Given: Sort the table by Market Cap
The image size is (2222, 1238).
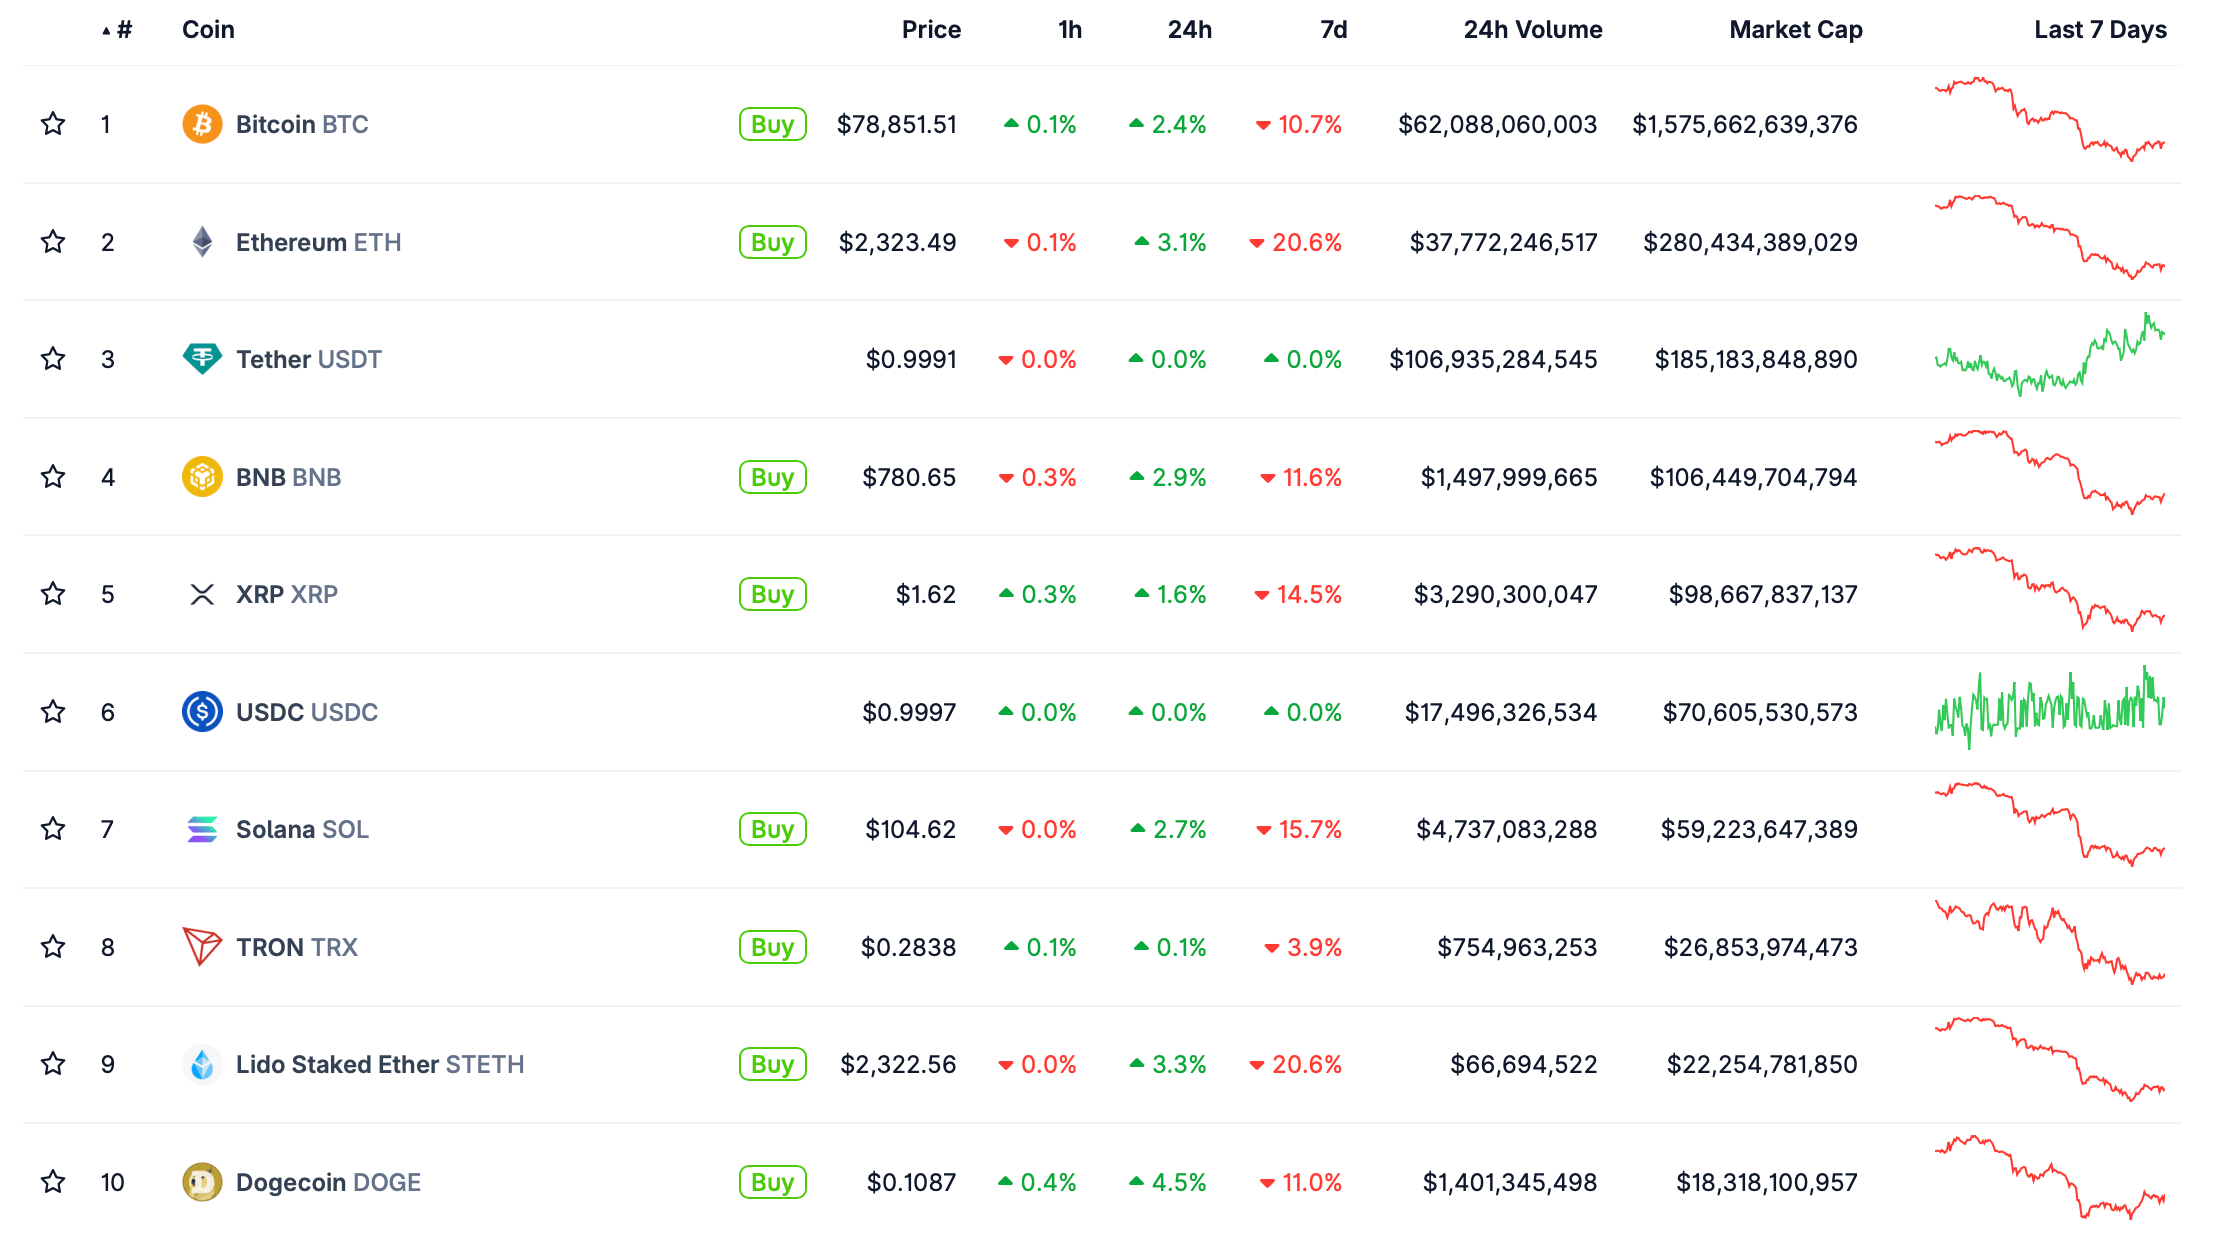Looking at the screenshot, I should click(x=1795, y=30).
